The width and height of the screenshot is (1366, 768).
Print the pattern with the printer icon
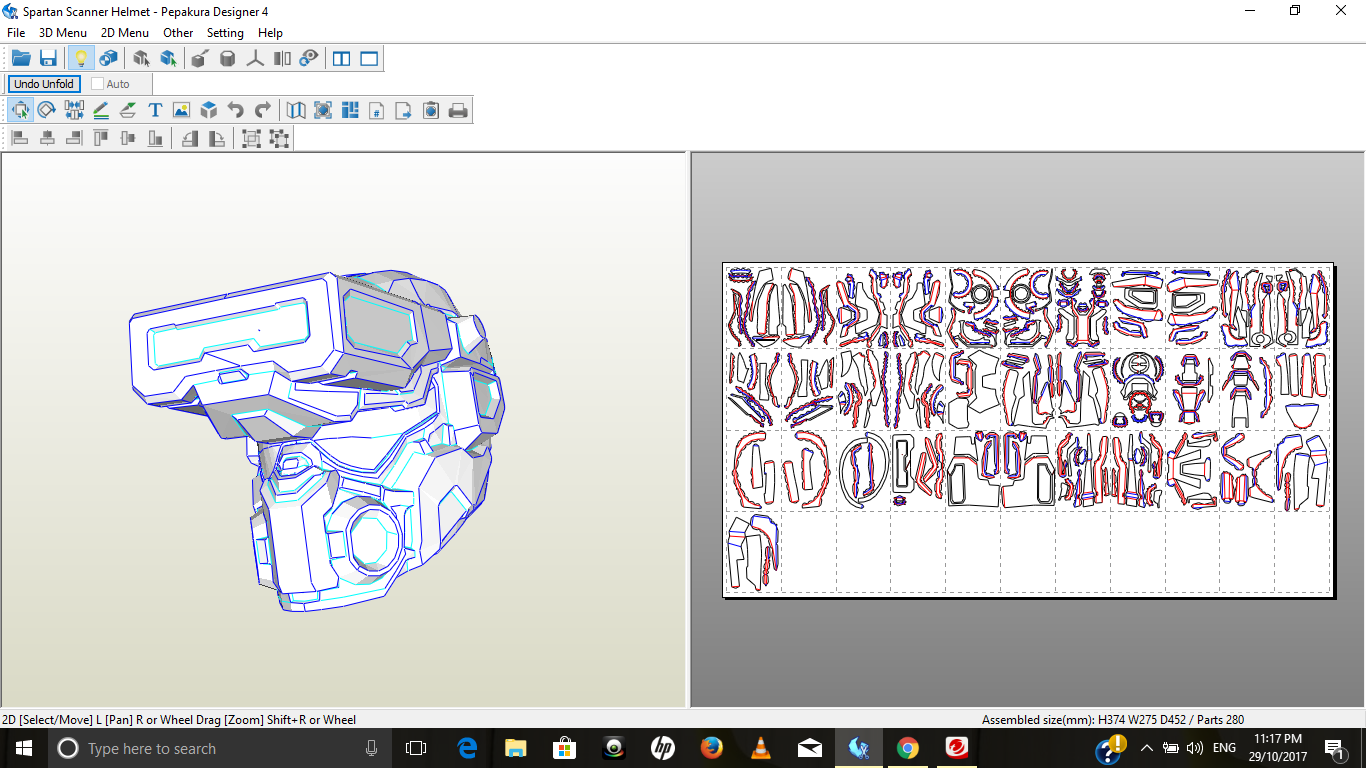[x=458, y=110]
